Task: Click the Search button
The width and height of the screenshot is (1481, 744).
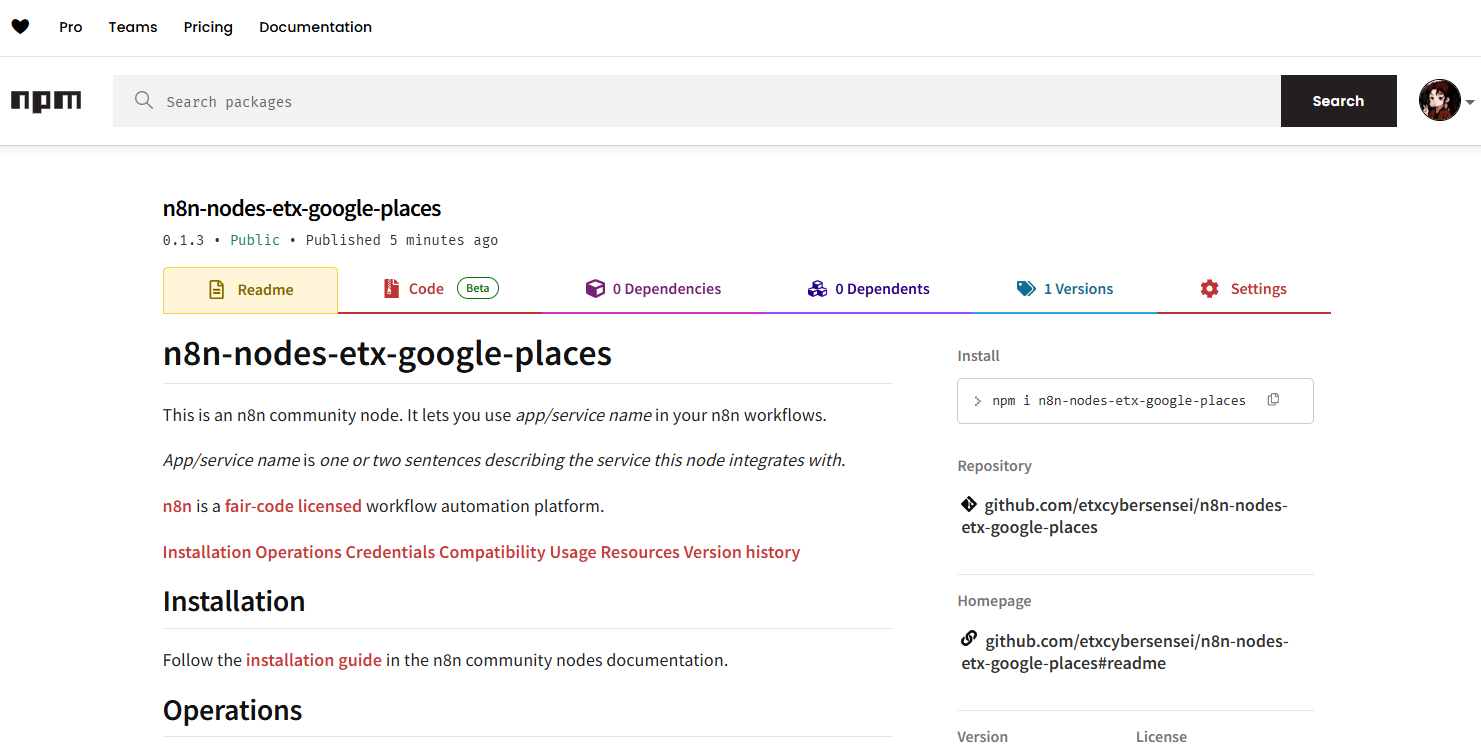Action: pos(1338,101)
